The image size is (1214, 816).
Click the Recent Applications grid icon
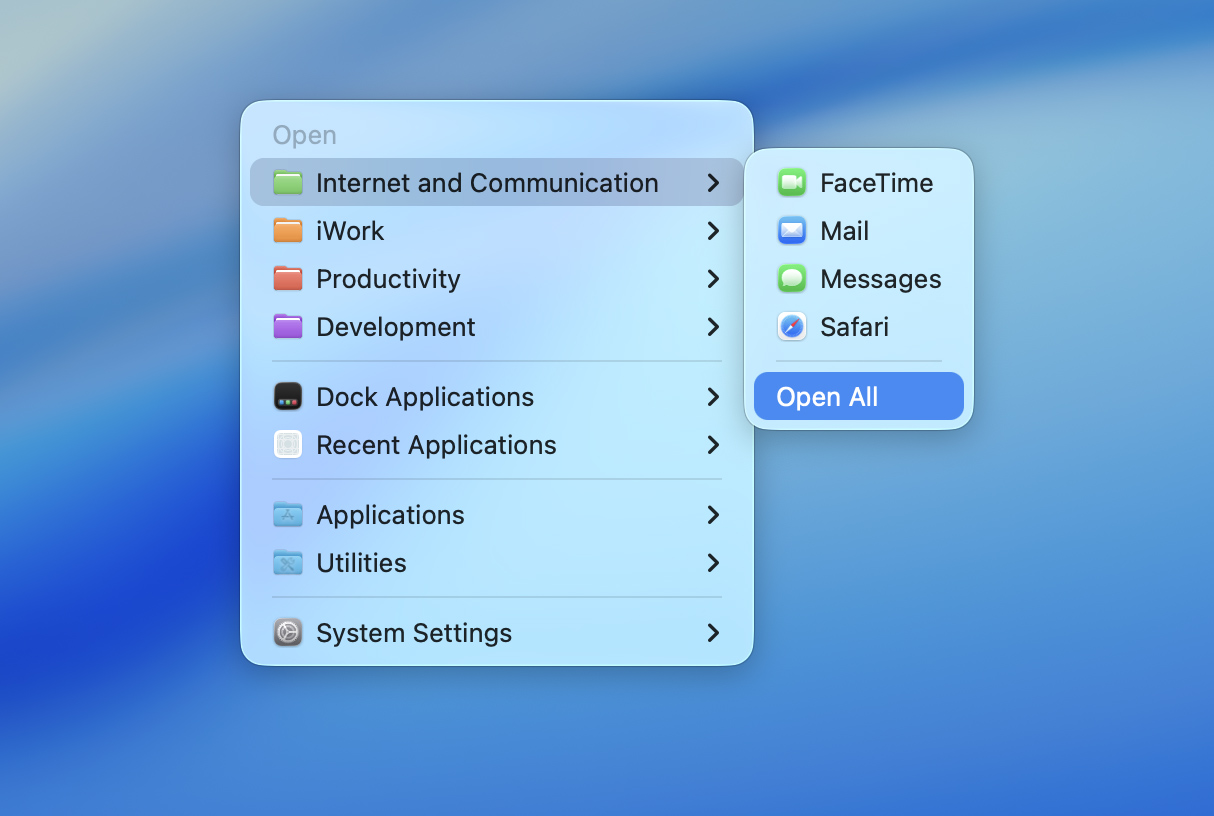[x=288, y=445]
